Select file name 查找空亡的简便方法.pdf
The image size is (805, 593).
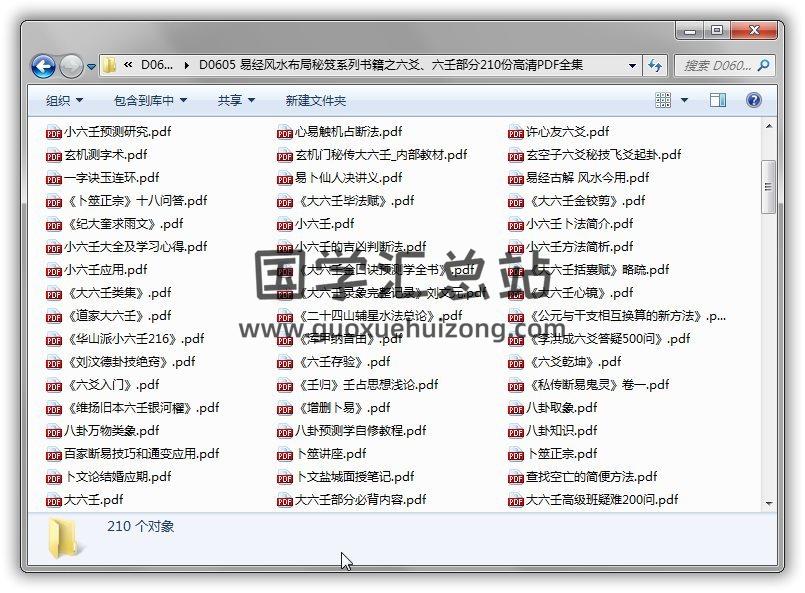pyautogui.click(x=591, y=477)
